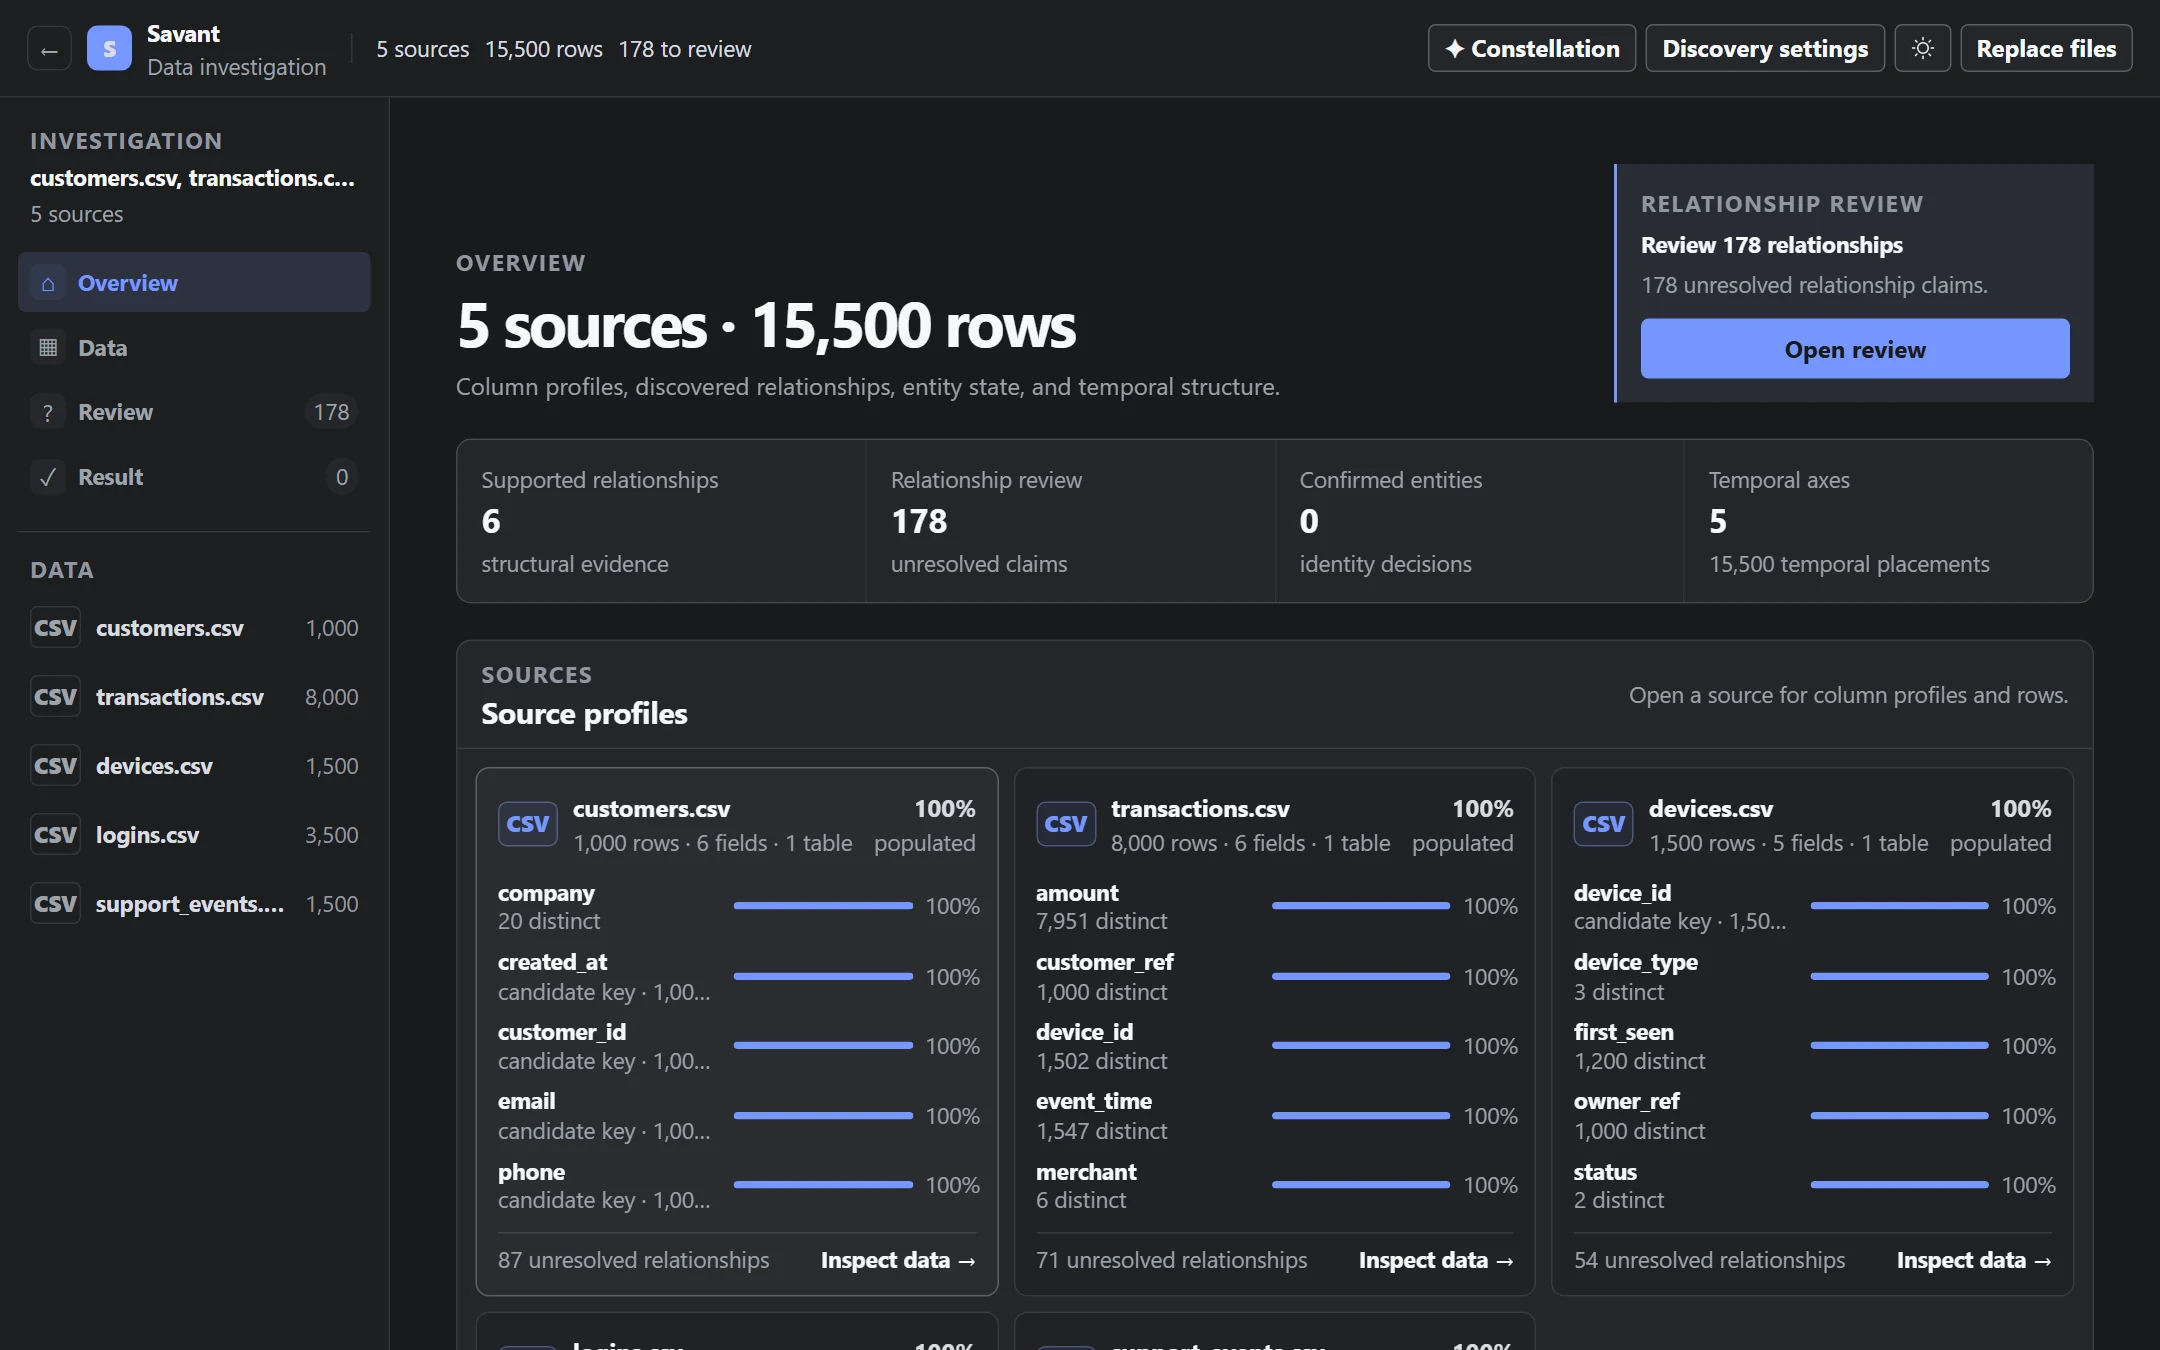Click '71 unresolved relationships' text
The height and width of the screenshot is (1350, 2160).
[1171, 1260]
